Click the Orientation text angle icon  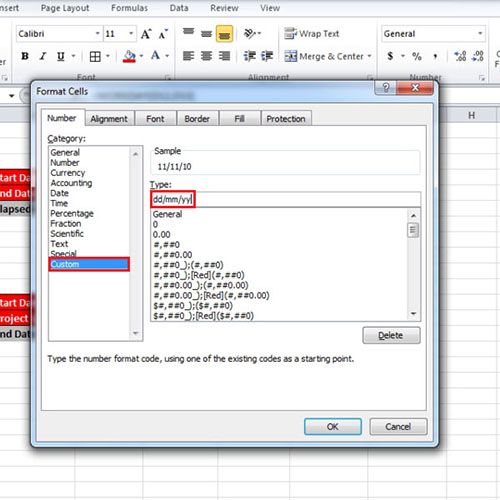pyautogui.click(x=250, y=33)
